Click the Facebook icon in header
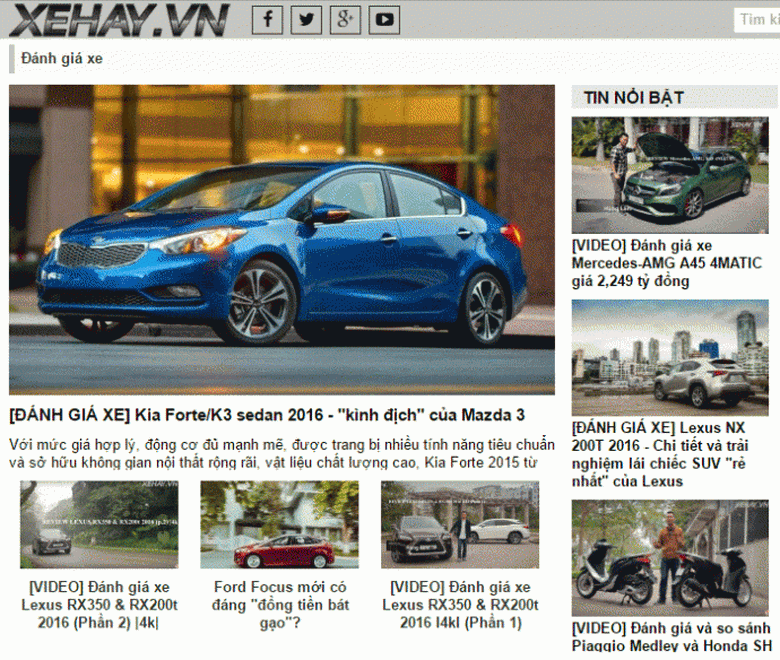 pyautogui.click(x=267, y=19)
